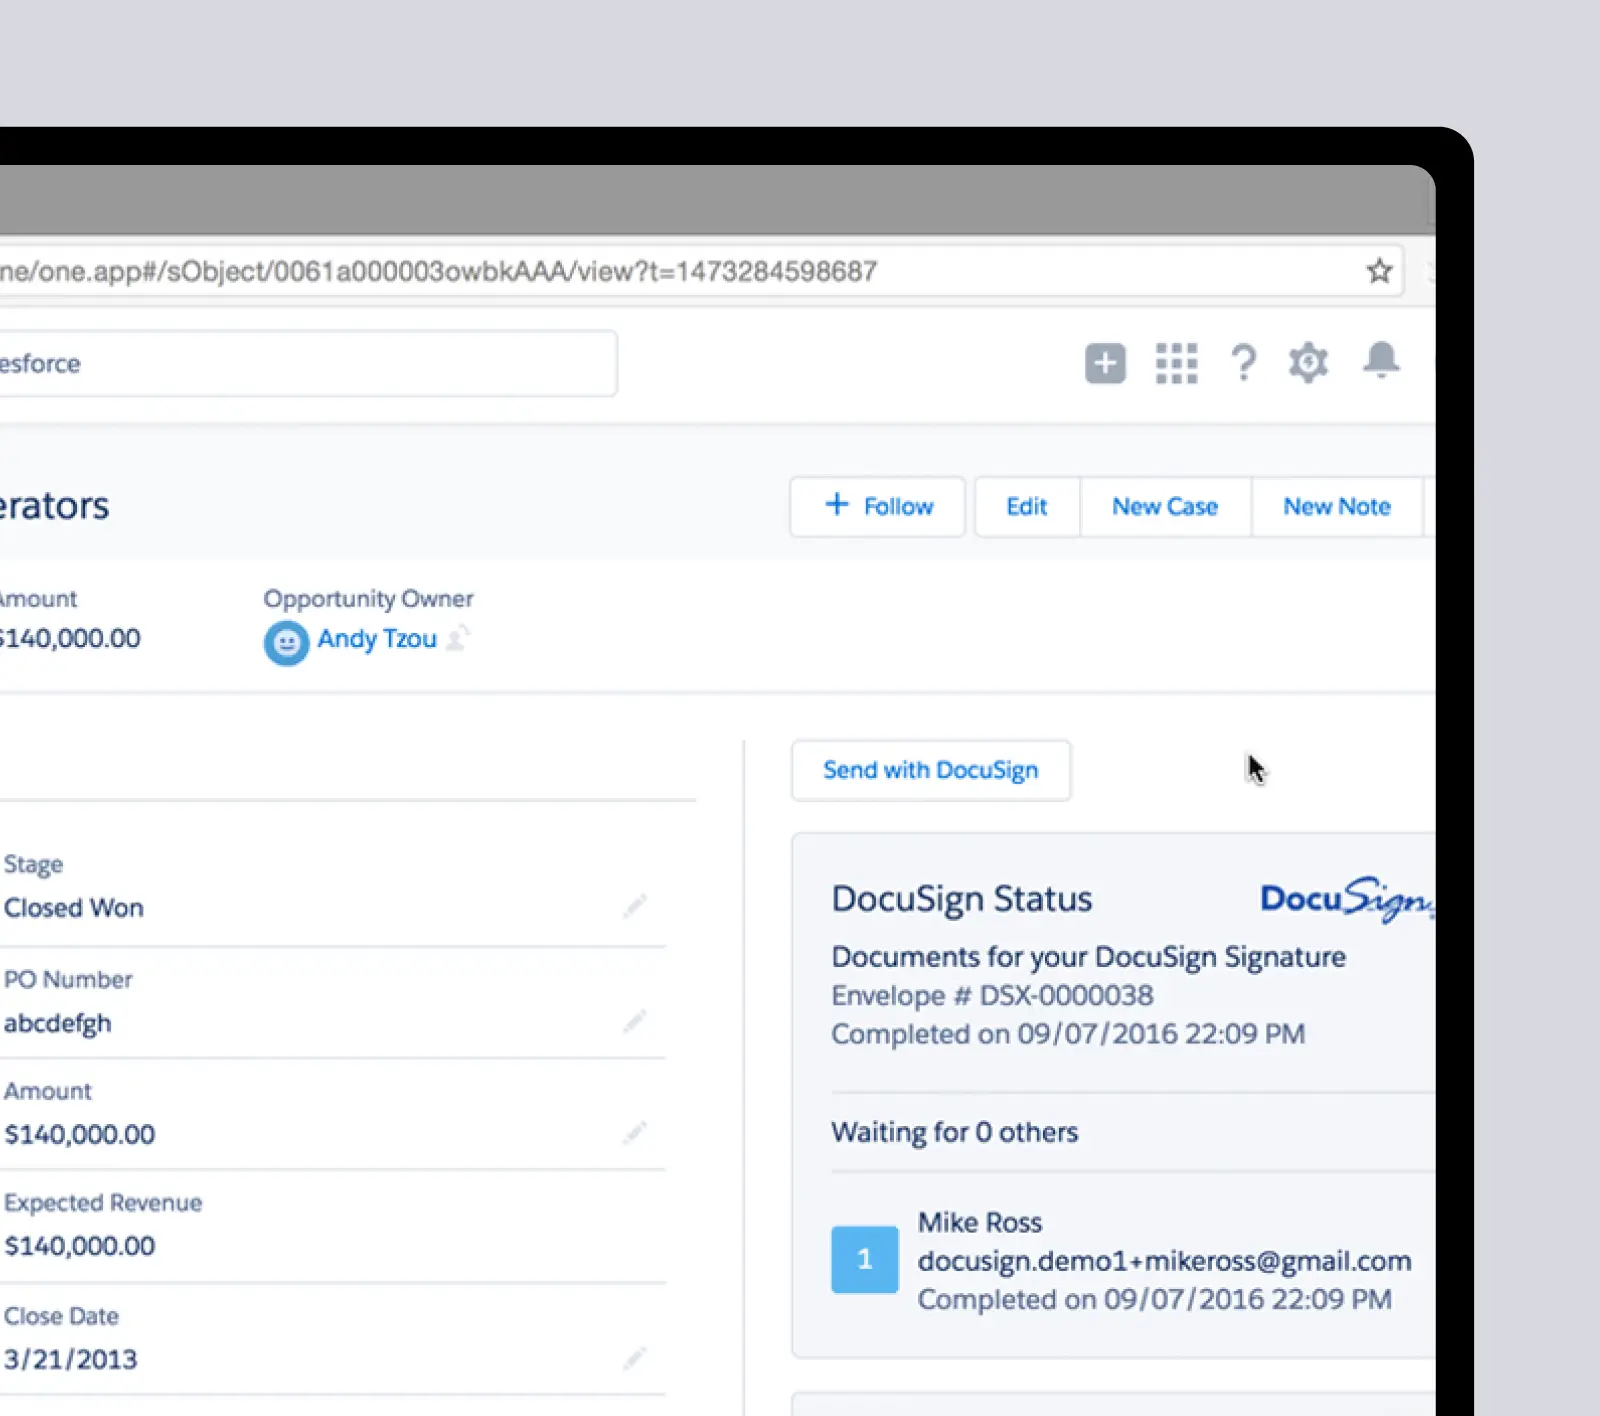Follow this opportunity record

pos(878,507)
